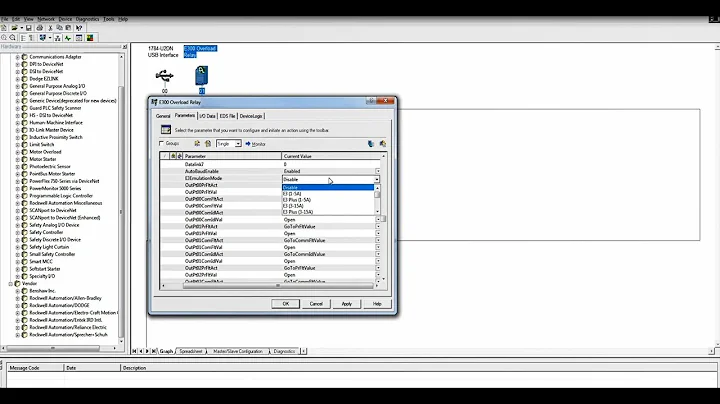Click the green waveform diagnostics icon
Viewport: 720px width, 404px height.
(x=68, y=38)
